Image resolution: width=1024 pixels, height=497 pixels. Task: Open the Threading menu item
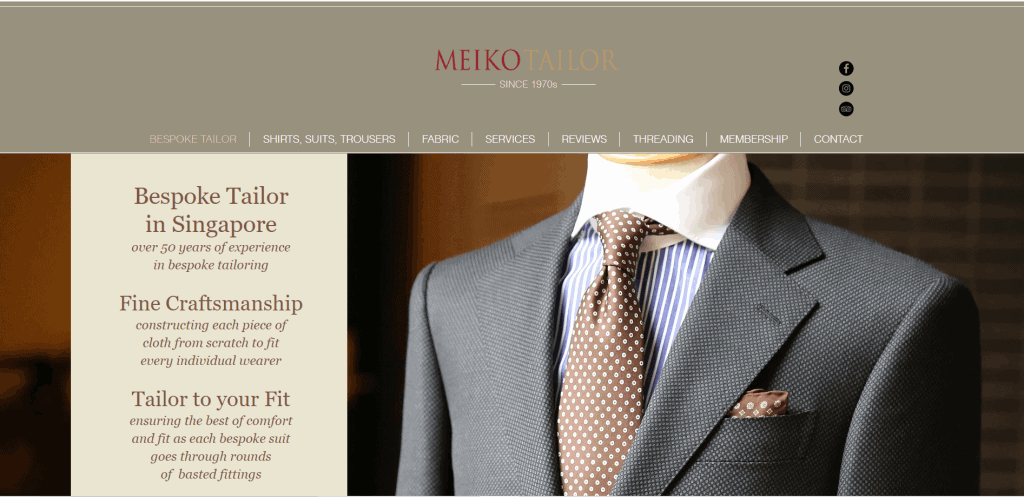click(663, 139)
